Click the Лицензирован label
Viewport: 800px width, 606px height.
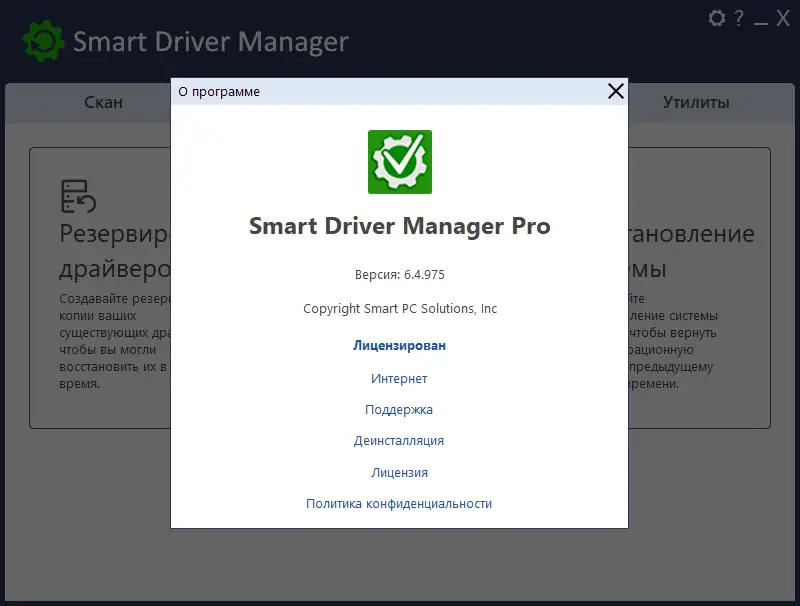398,345
